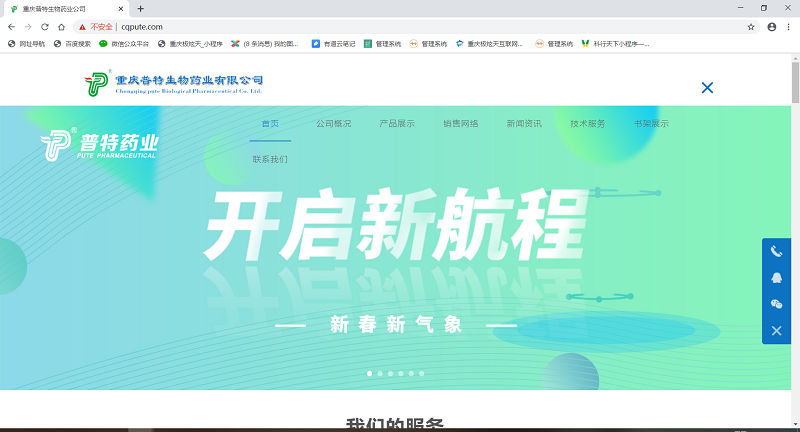Click the 首页 navigation item

(x=270, y=124)
